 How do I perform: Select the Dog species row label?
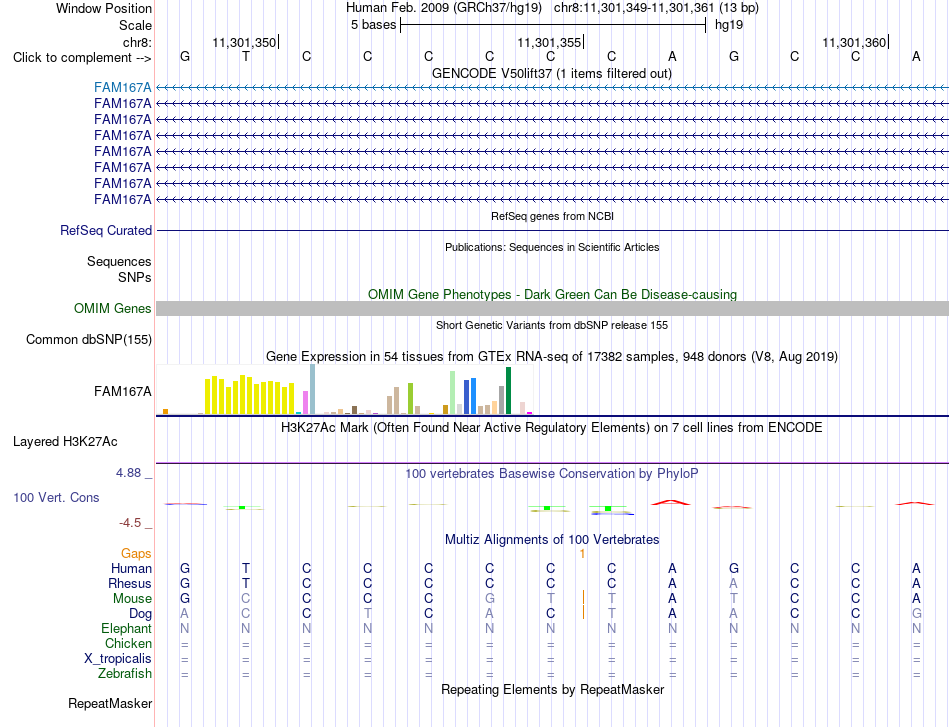[x=140, y=614]
